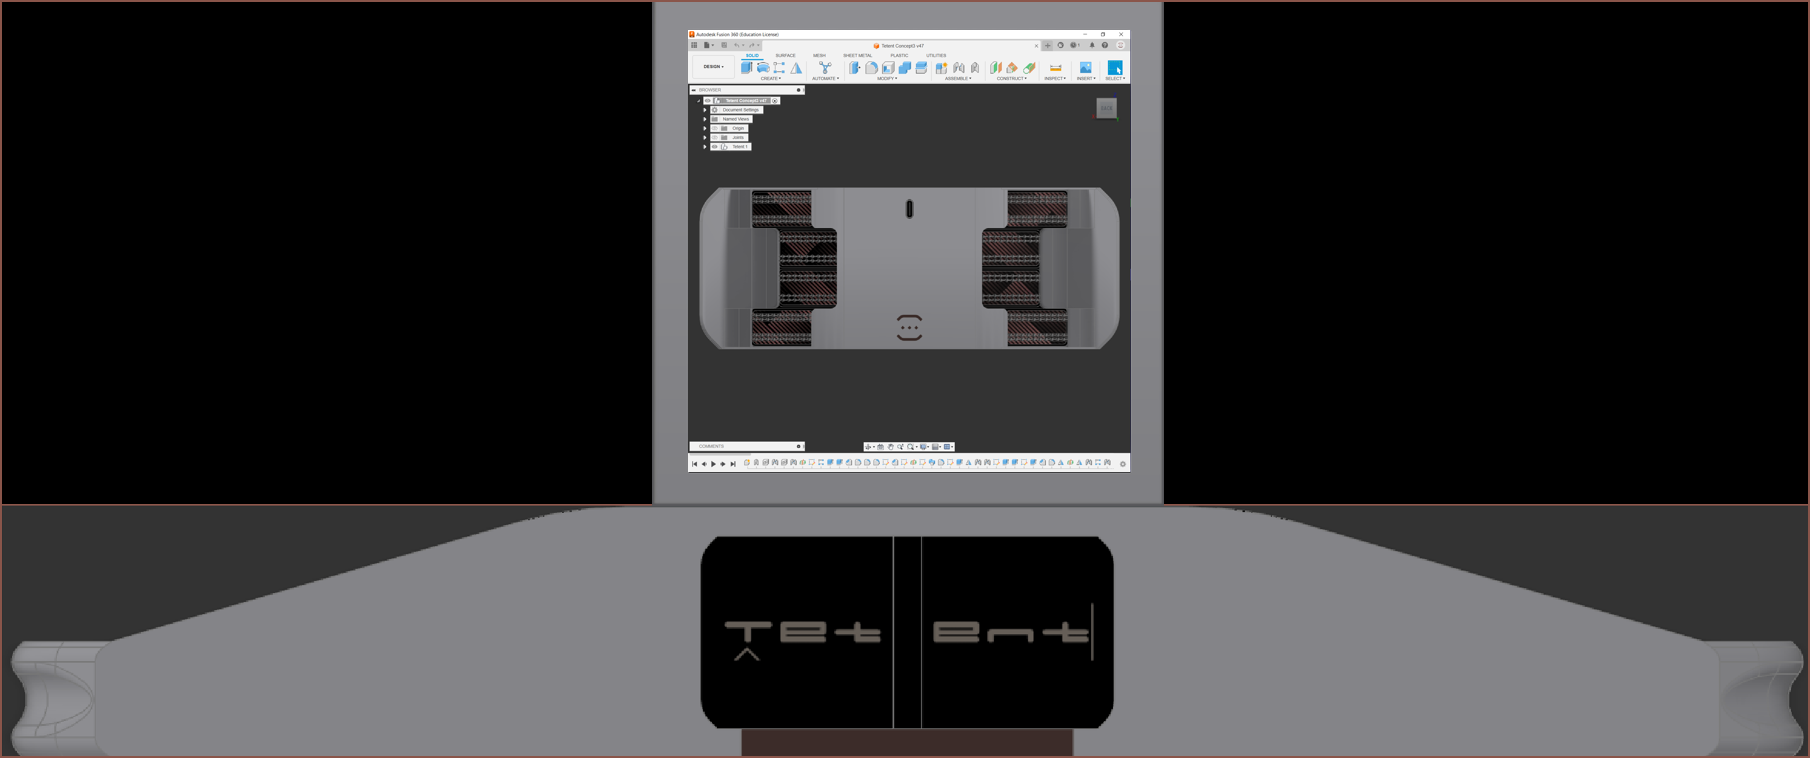Click the ViewCube BACK face
Image resolution: width=1810 pixels, height=758 pixels.
pyautogui.click(x=1106, y=108)
